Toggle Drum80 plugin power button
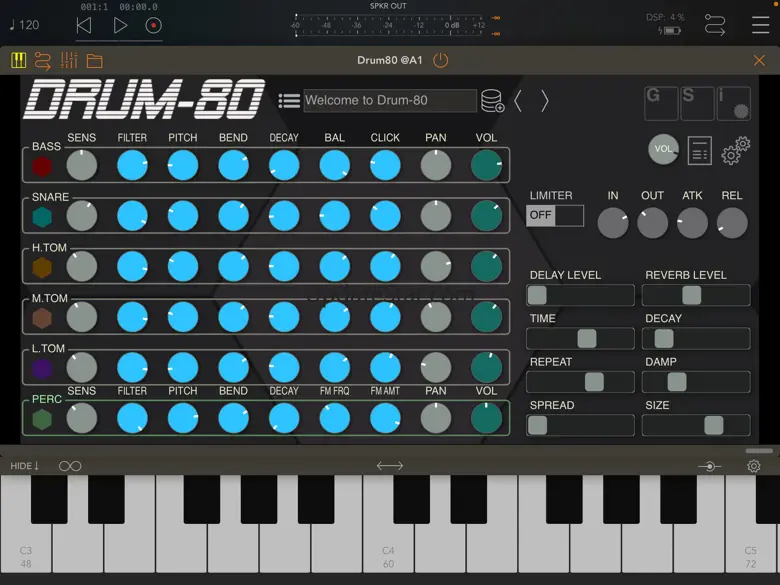Image resolution: width=780 pixels, height=585 pixels. 440,61
